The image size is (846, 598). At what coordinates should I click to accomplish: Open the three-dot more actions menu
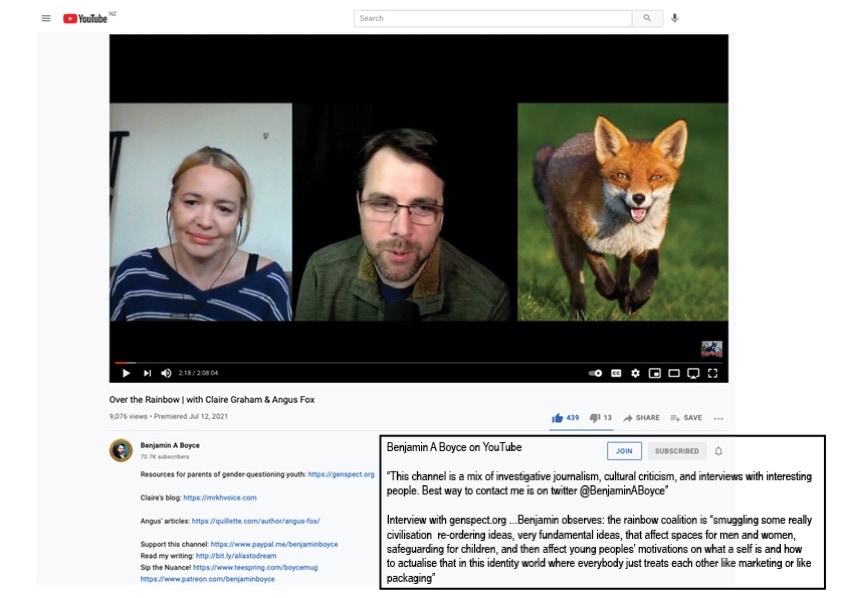tap(718, 418)
